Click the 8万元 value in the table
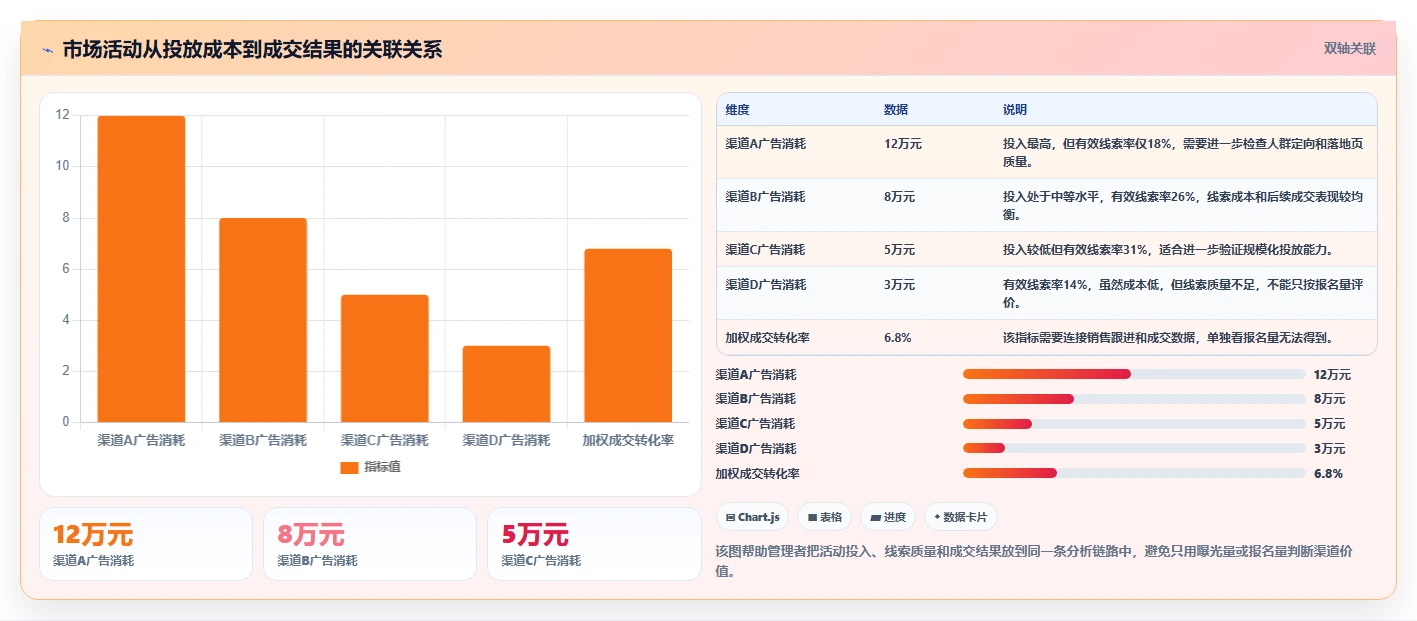The image size is (1417, 621). tap(900, 196)
